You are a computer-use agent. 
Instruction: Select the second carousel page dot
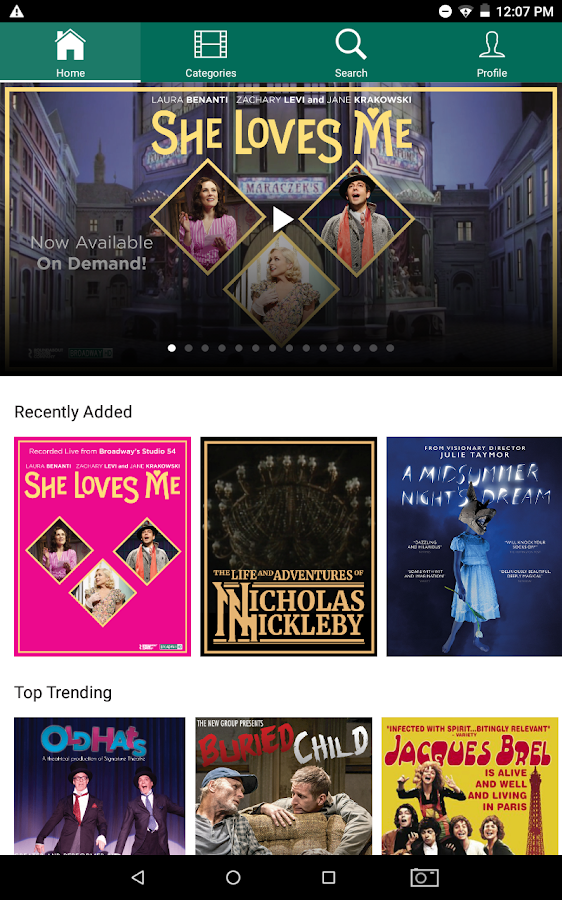(x=188, y=348)
